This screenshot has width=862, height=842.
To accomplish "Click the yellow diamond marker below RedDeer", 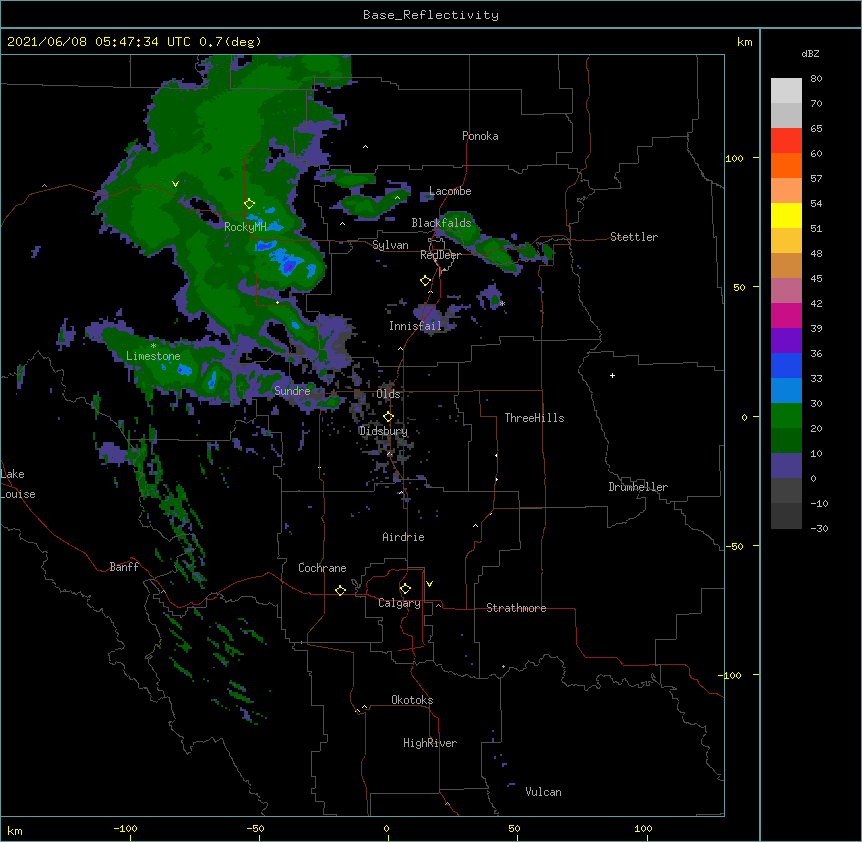I will click(425, 281).
